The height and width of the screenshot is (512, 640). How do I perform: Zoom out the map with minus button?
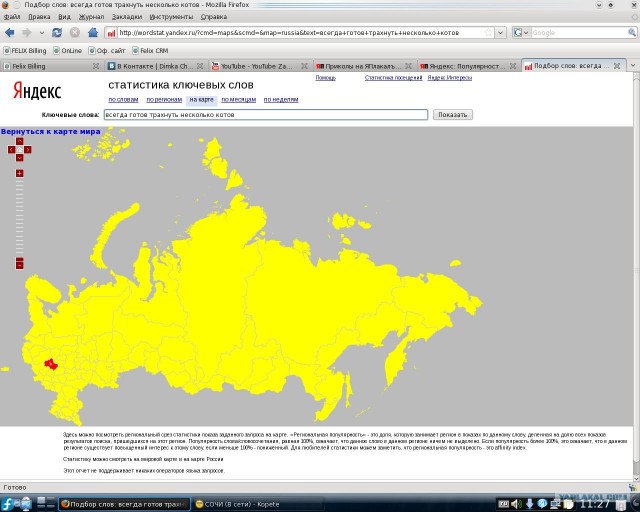[20, 265]
